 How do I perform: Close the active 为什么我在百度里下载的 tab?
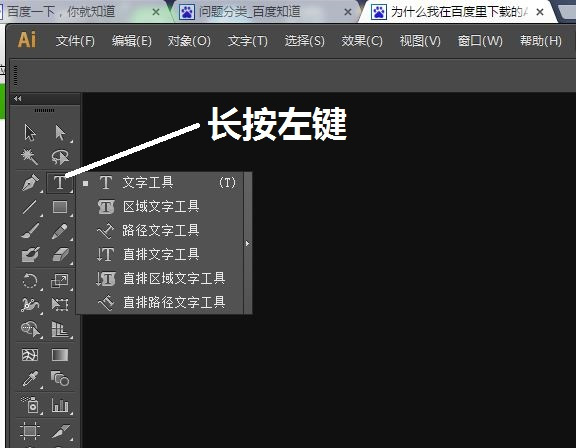click(540, 12)
